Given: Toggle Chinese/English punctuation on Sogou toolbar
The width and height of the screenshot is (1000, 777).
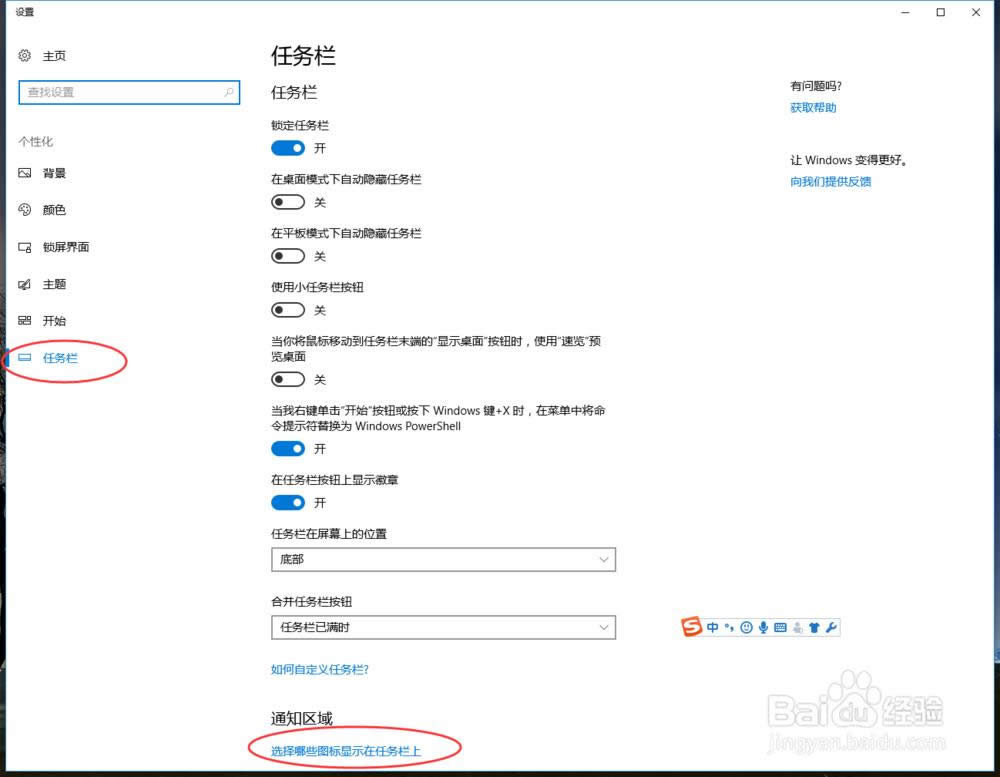Looking at the screenshot, I should pos(729,627).
